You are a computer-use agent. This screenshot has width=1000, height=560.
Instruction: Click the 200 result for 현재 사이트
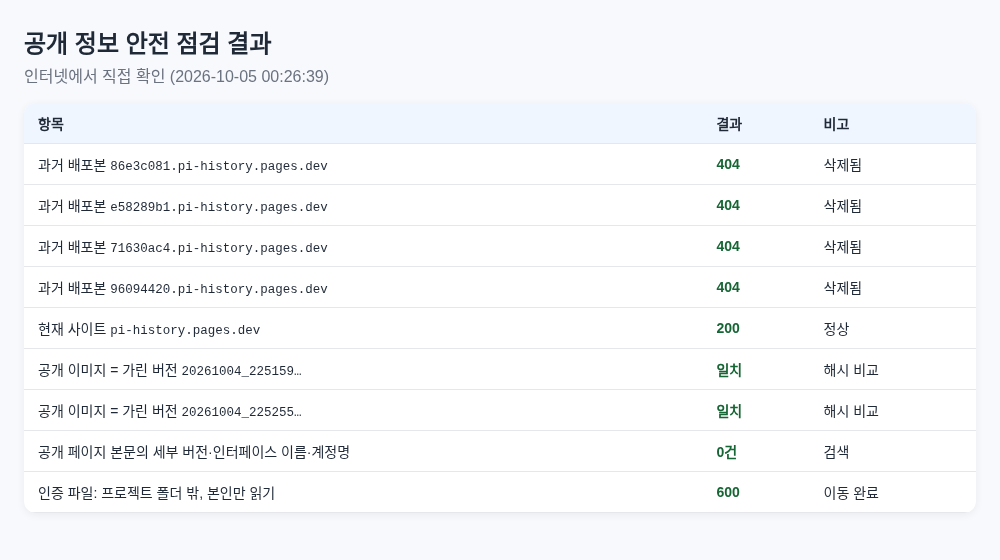pyautogui.click(x=728, y=328)
